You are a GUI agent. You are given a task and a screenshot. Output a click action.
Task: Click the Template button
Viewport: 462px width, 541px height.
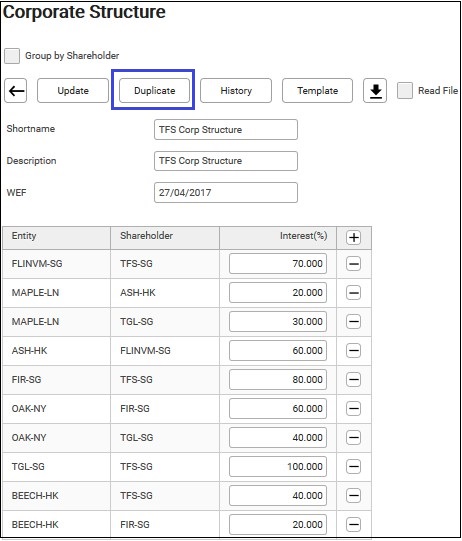(x=317, y=91)
